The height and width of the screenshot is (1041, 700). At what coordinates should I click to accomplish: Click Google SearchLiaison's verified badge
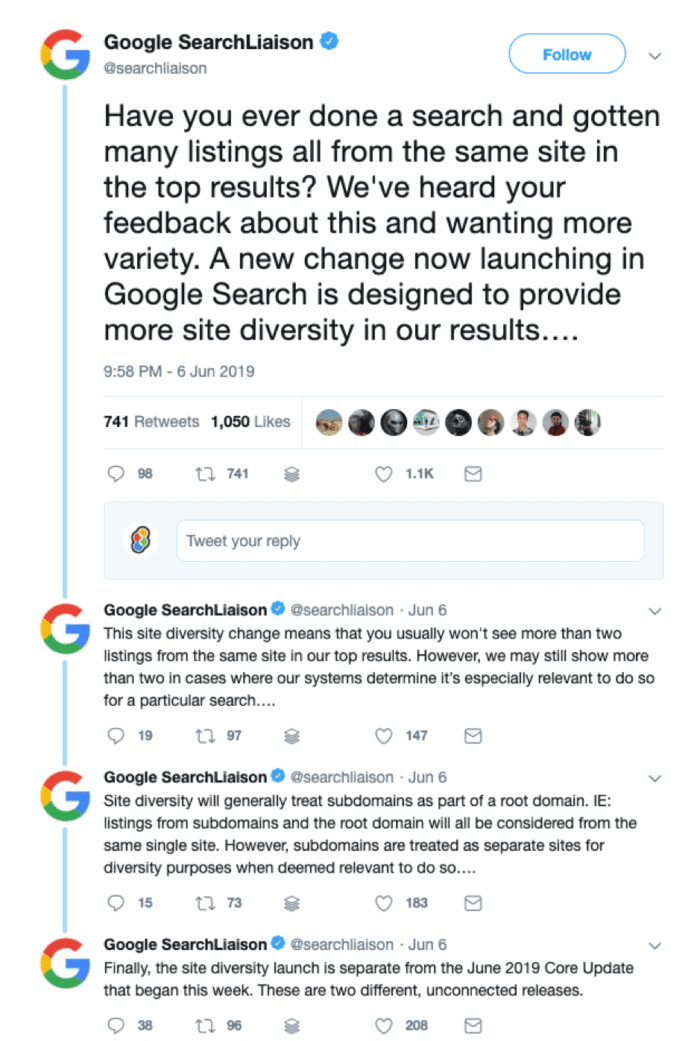click(x=330, y=41)
